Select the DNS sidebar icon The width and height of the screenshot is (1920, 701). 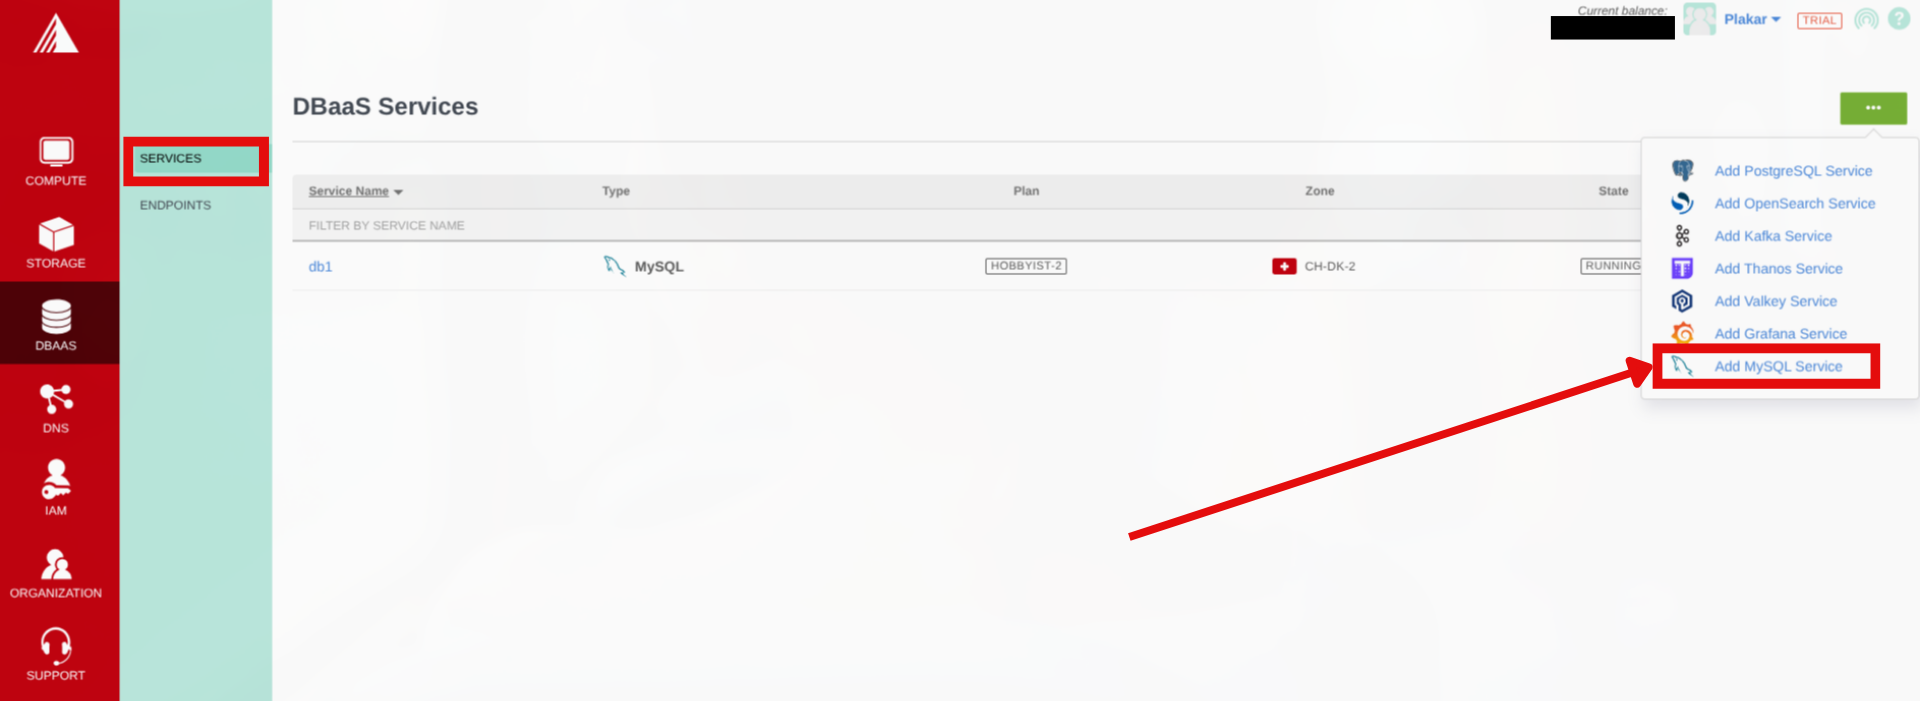tap(56, 399)
